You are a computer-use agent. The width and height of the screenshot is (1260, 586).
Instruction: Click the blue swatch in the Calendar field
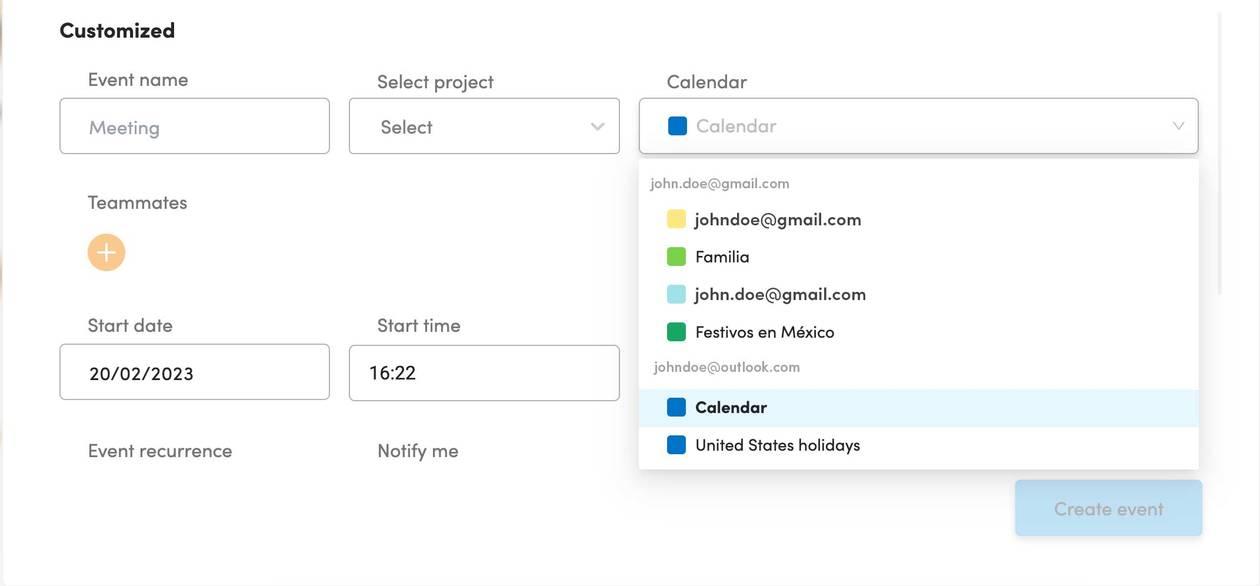pos(677,126)
